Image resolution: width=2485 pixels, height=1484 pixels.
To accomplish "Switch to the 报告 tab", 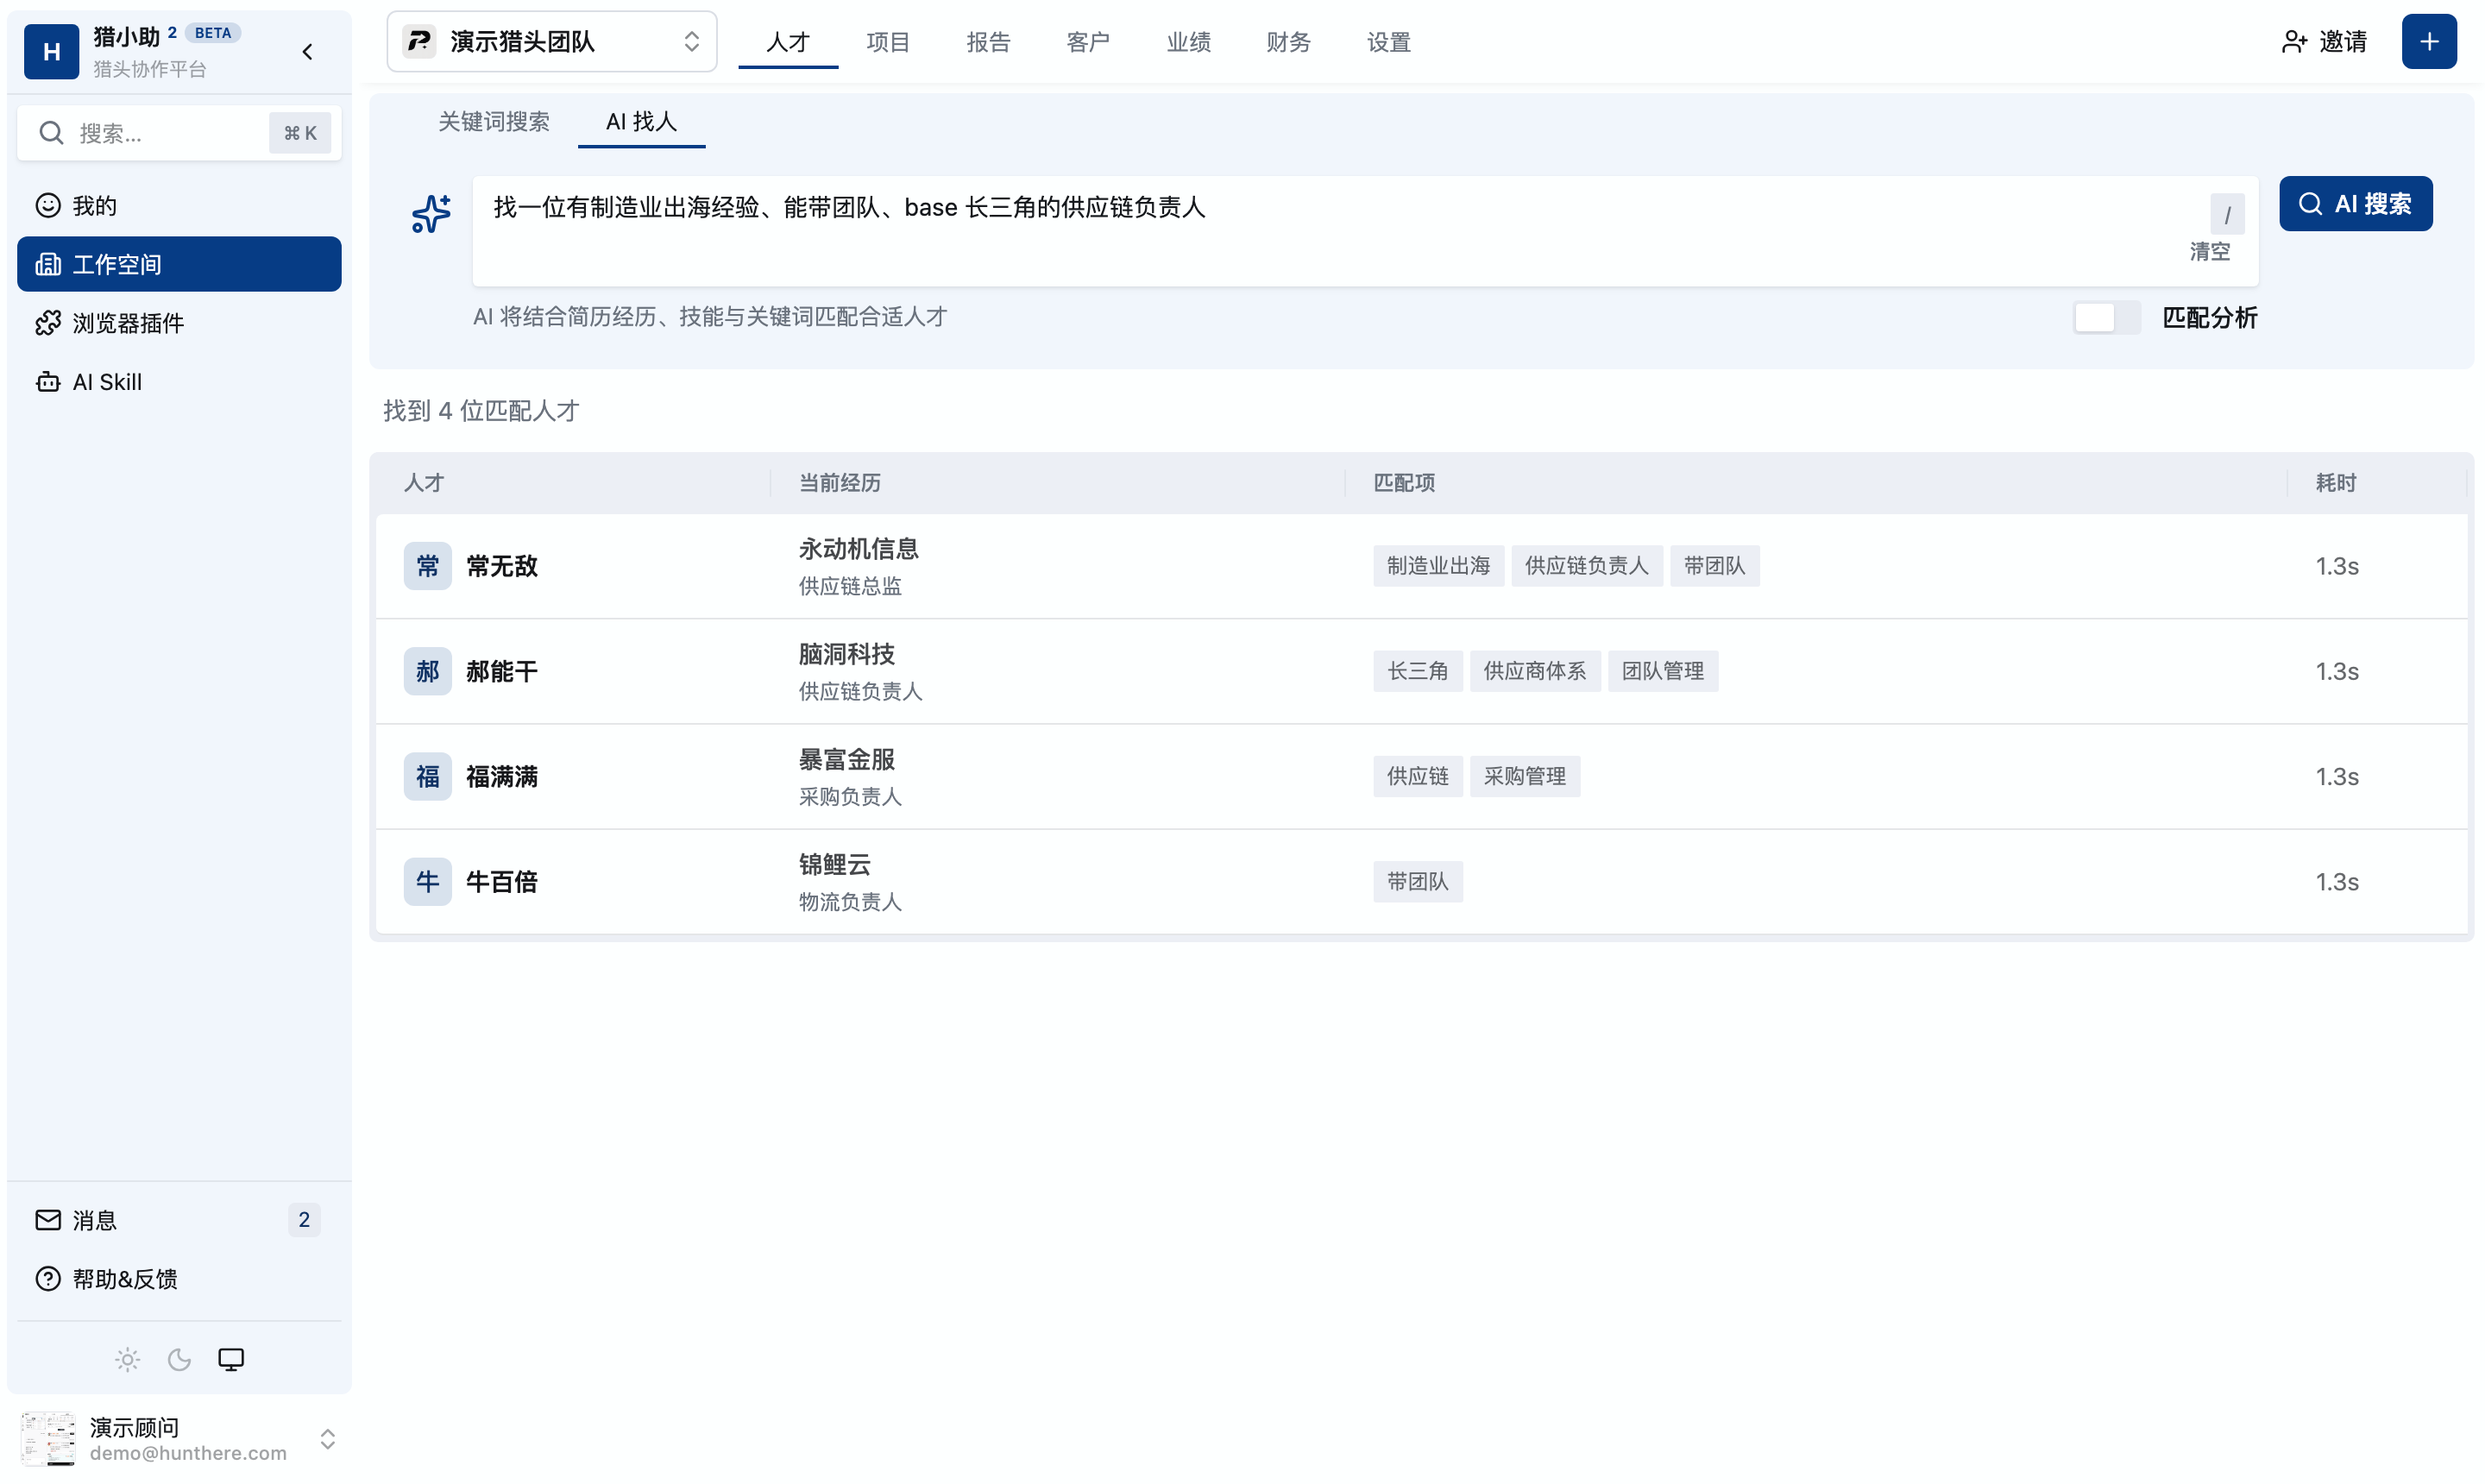I will pyautogui.click(x=987, y=42).
